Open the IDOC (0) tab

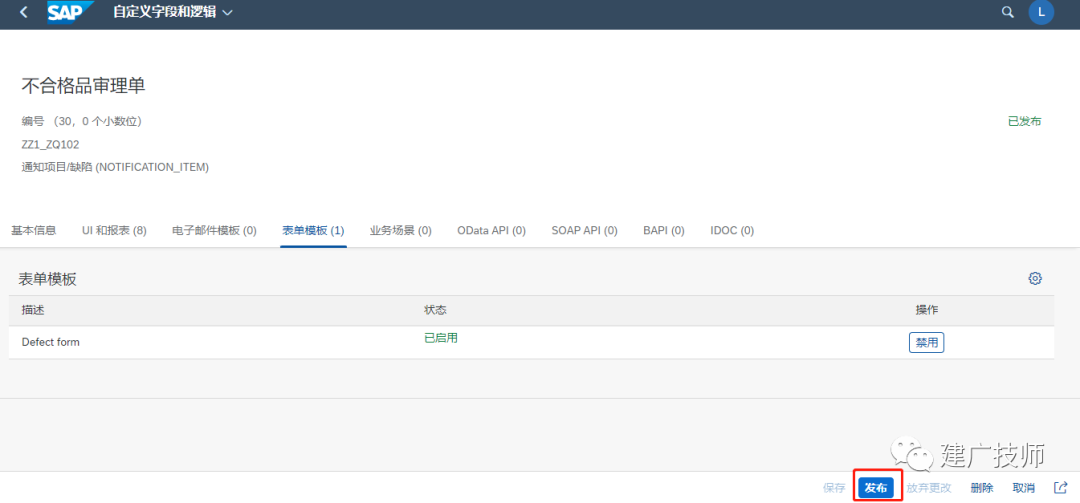click(x=732, y=231)
